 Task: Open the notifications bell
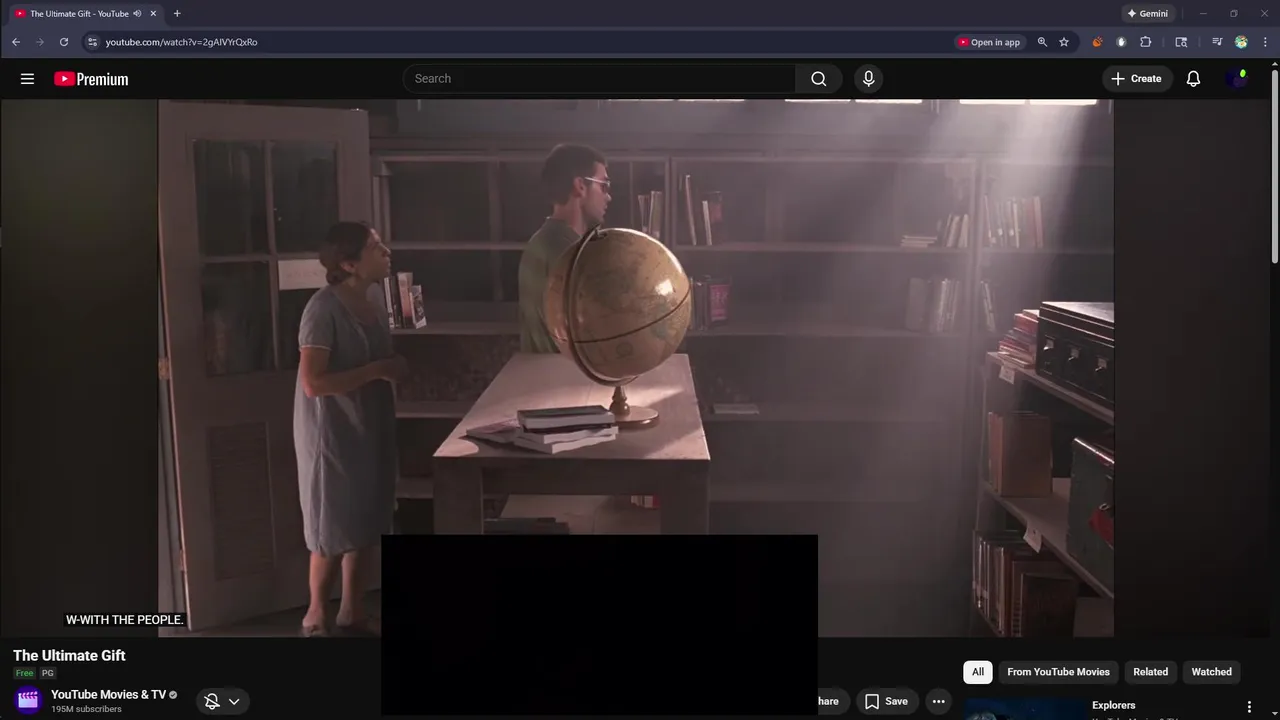coord(1193,79)
